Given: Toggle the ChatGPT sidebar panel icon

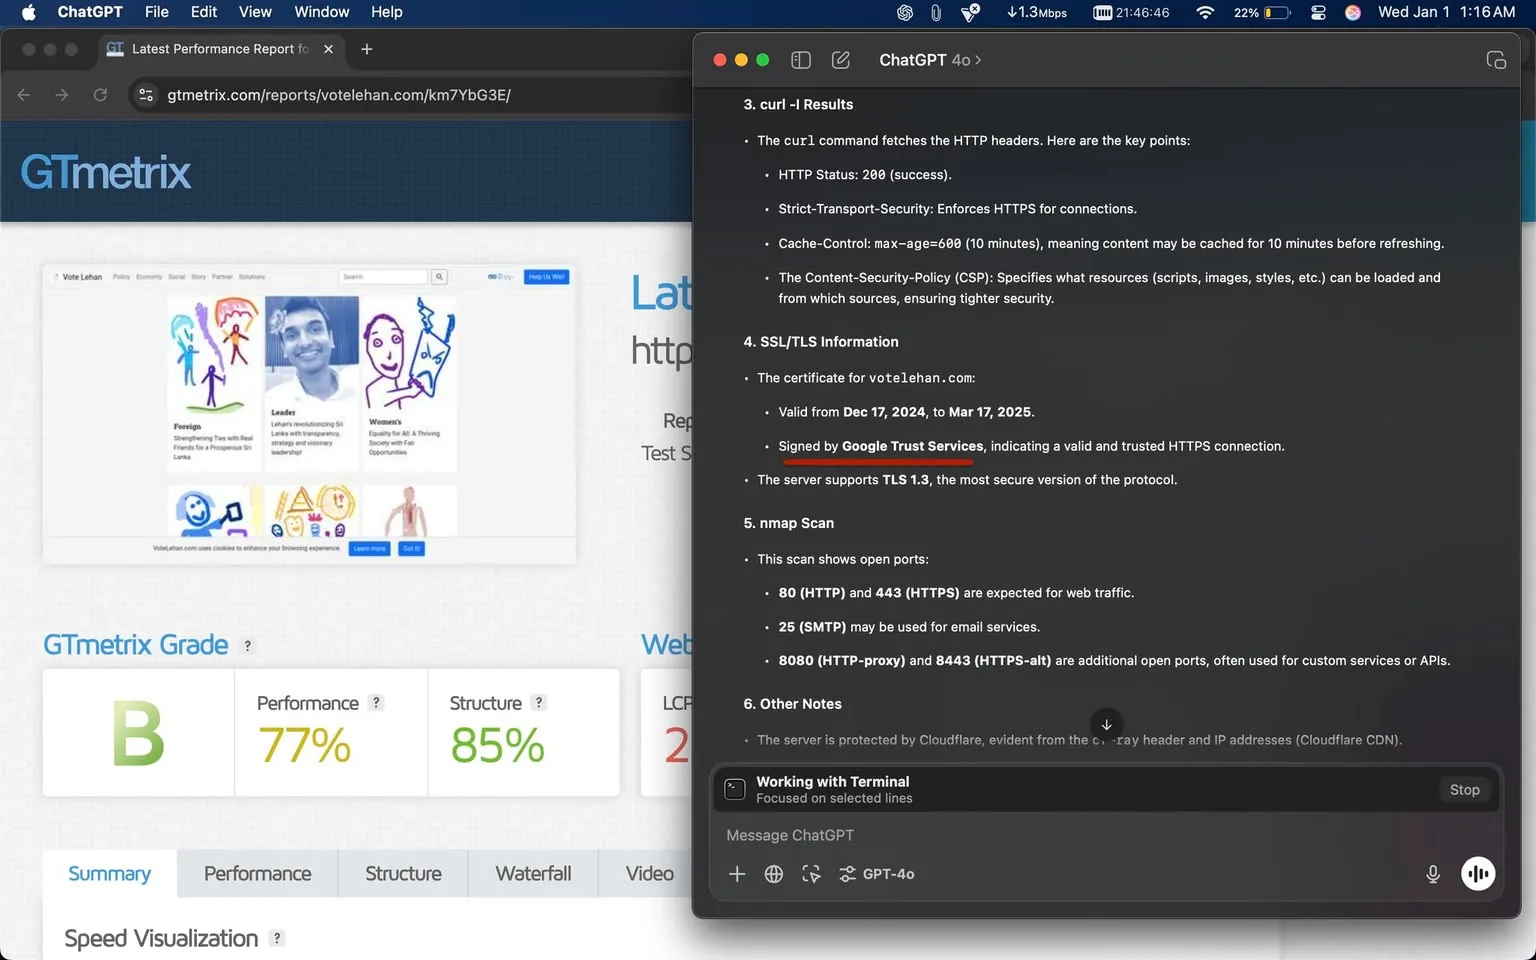Looking at the screenshot, I should (x=800, y=60).
